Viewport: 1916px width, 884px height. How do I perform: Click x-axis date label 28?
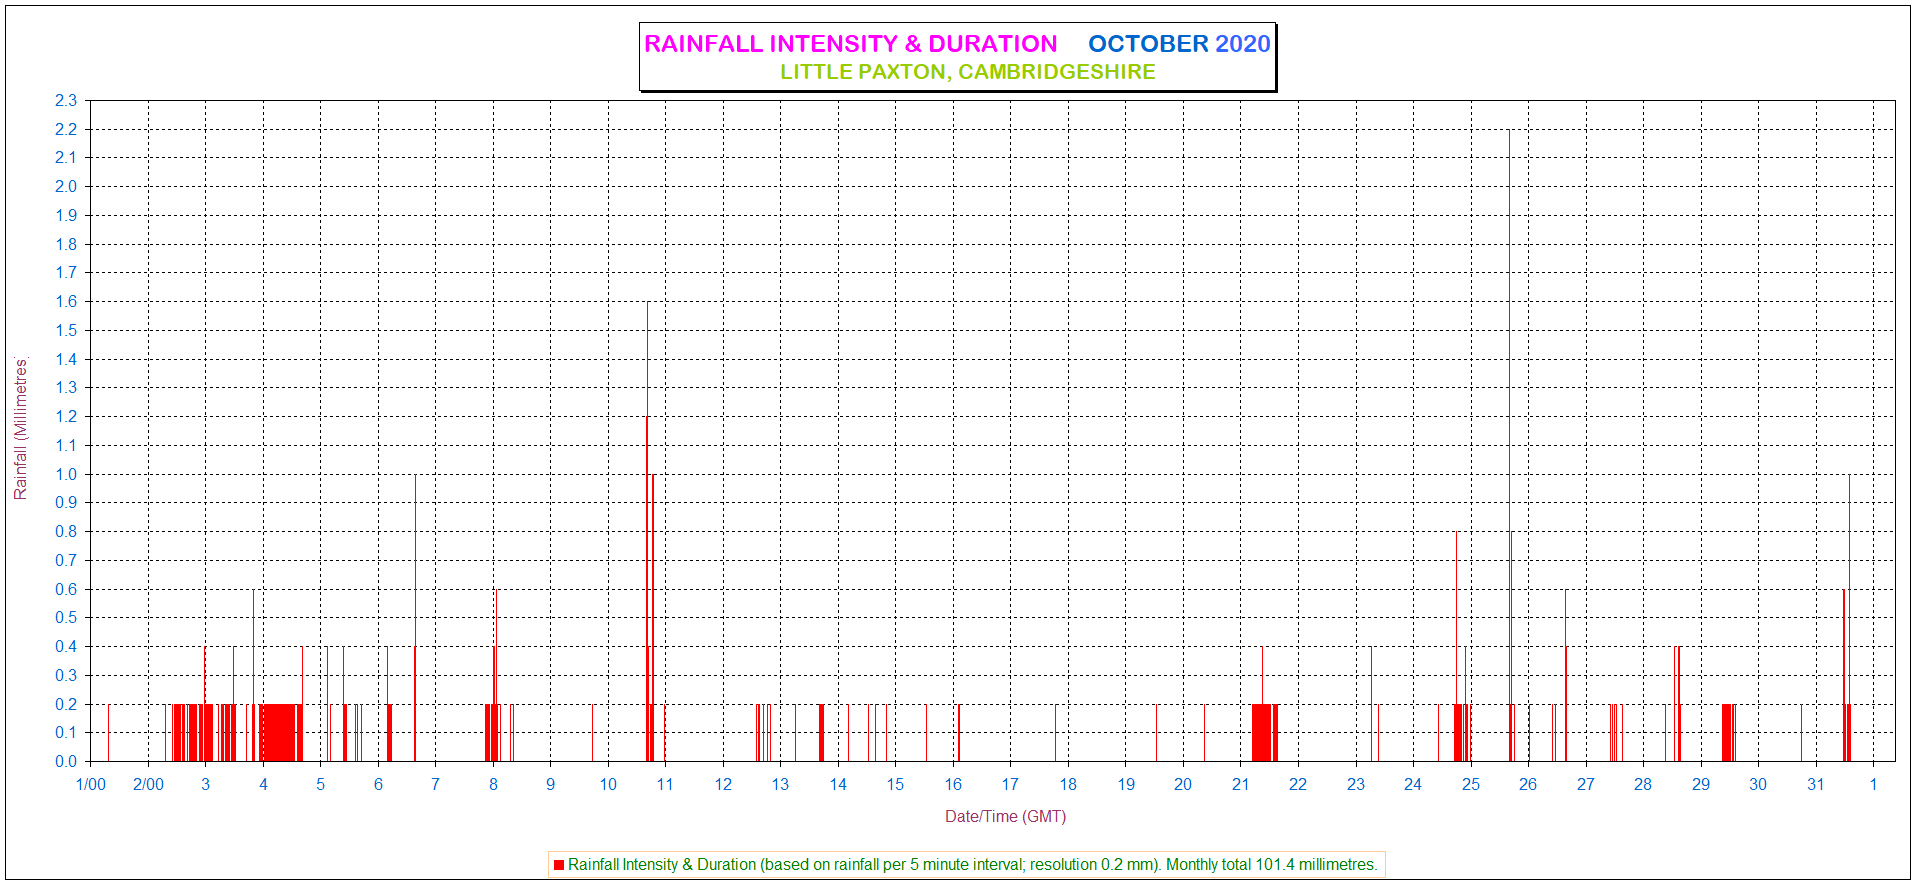1643,785
